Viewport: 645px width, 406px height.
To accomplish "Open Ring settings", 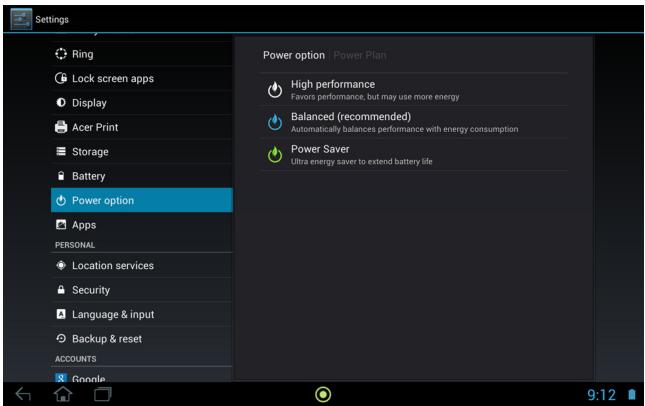I will (x=142, y=54).
